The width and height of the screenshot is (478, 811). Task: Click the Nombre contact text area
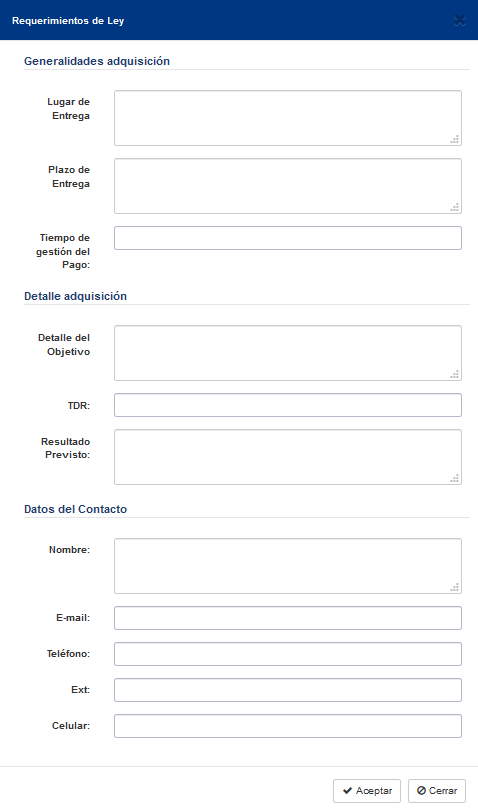(x=288, y=566)
